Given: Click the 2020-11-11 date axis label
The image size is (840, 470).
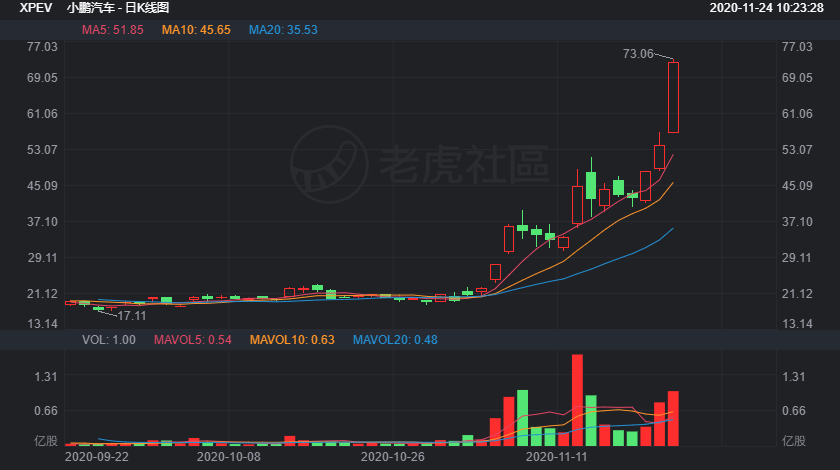Looking at the screenshot, I should pos(557,457).
